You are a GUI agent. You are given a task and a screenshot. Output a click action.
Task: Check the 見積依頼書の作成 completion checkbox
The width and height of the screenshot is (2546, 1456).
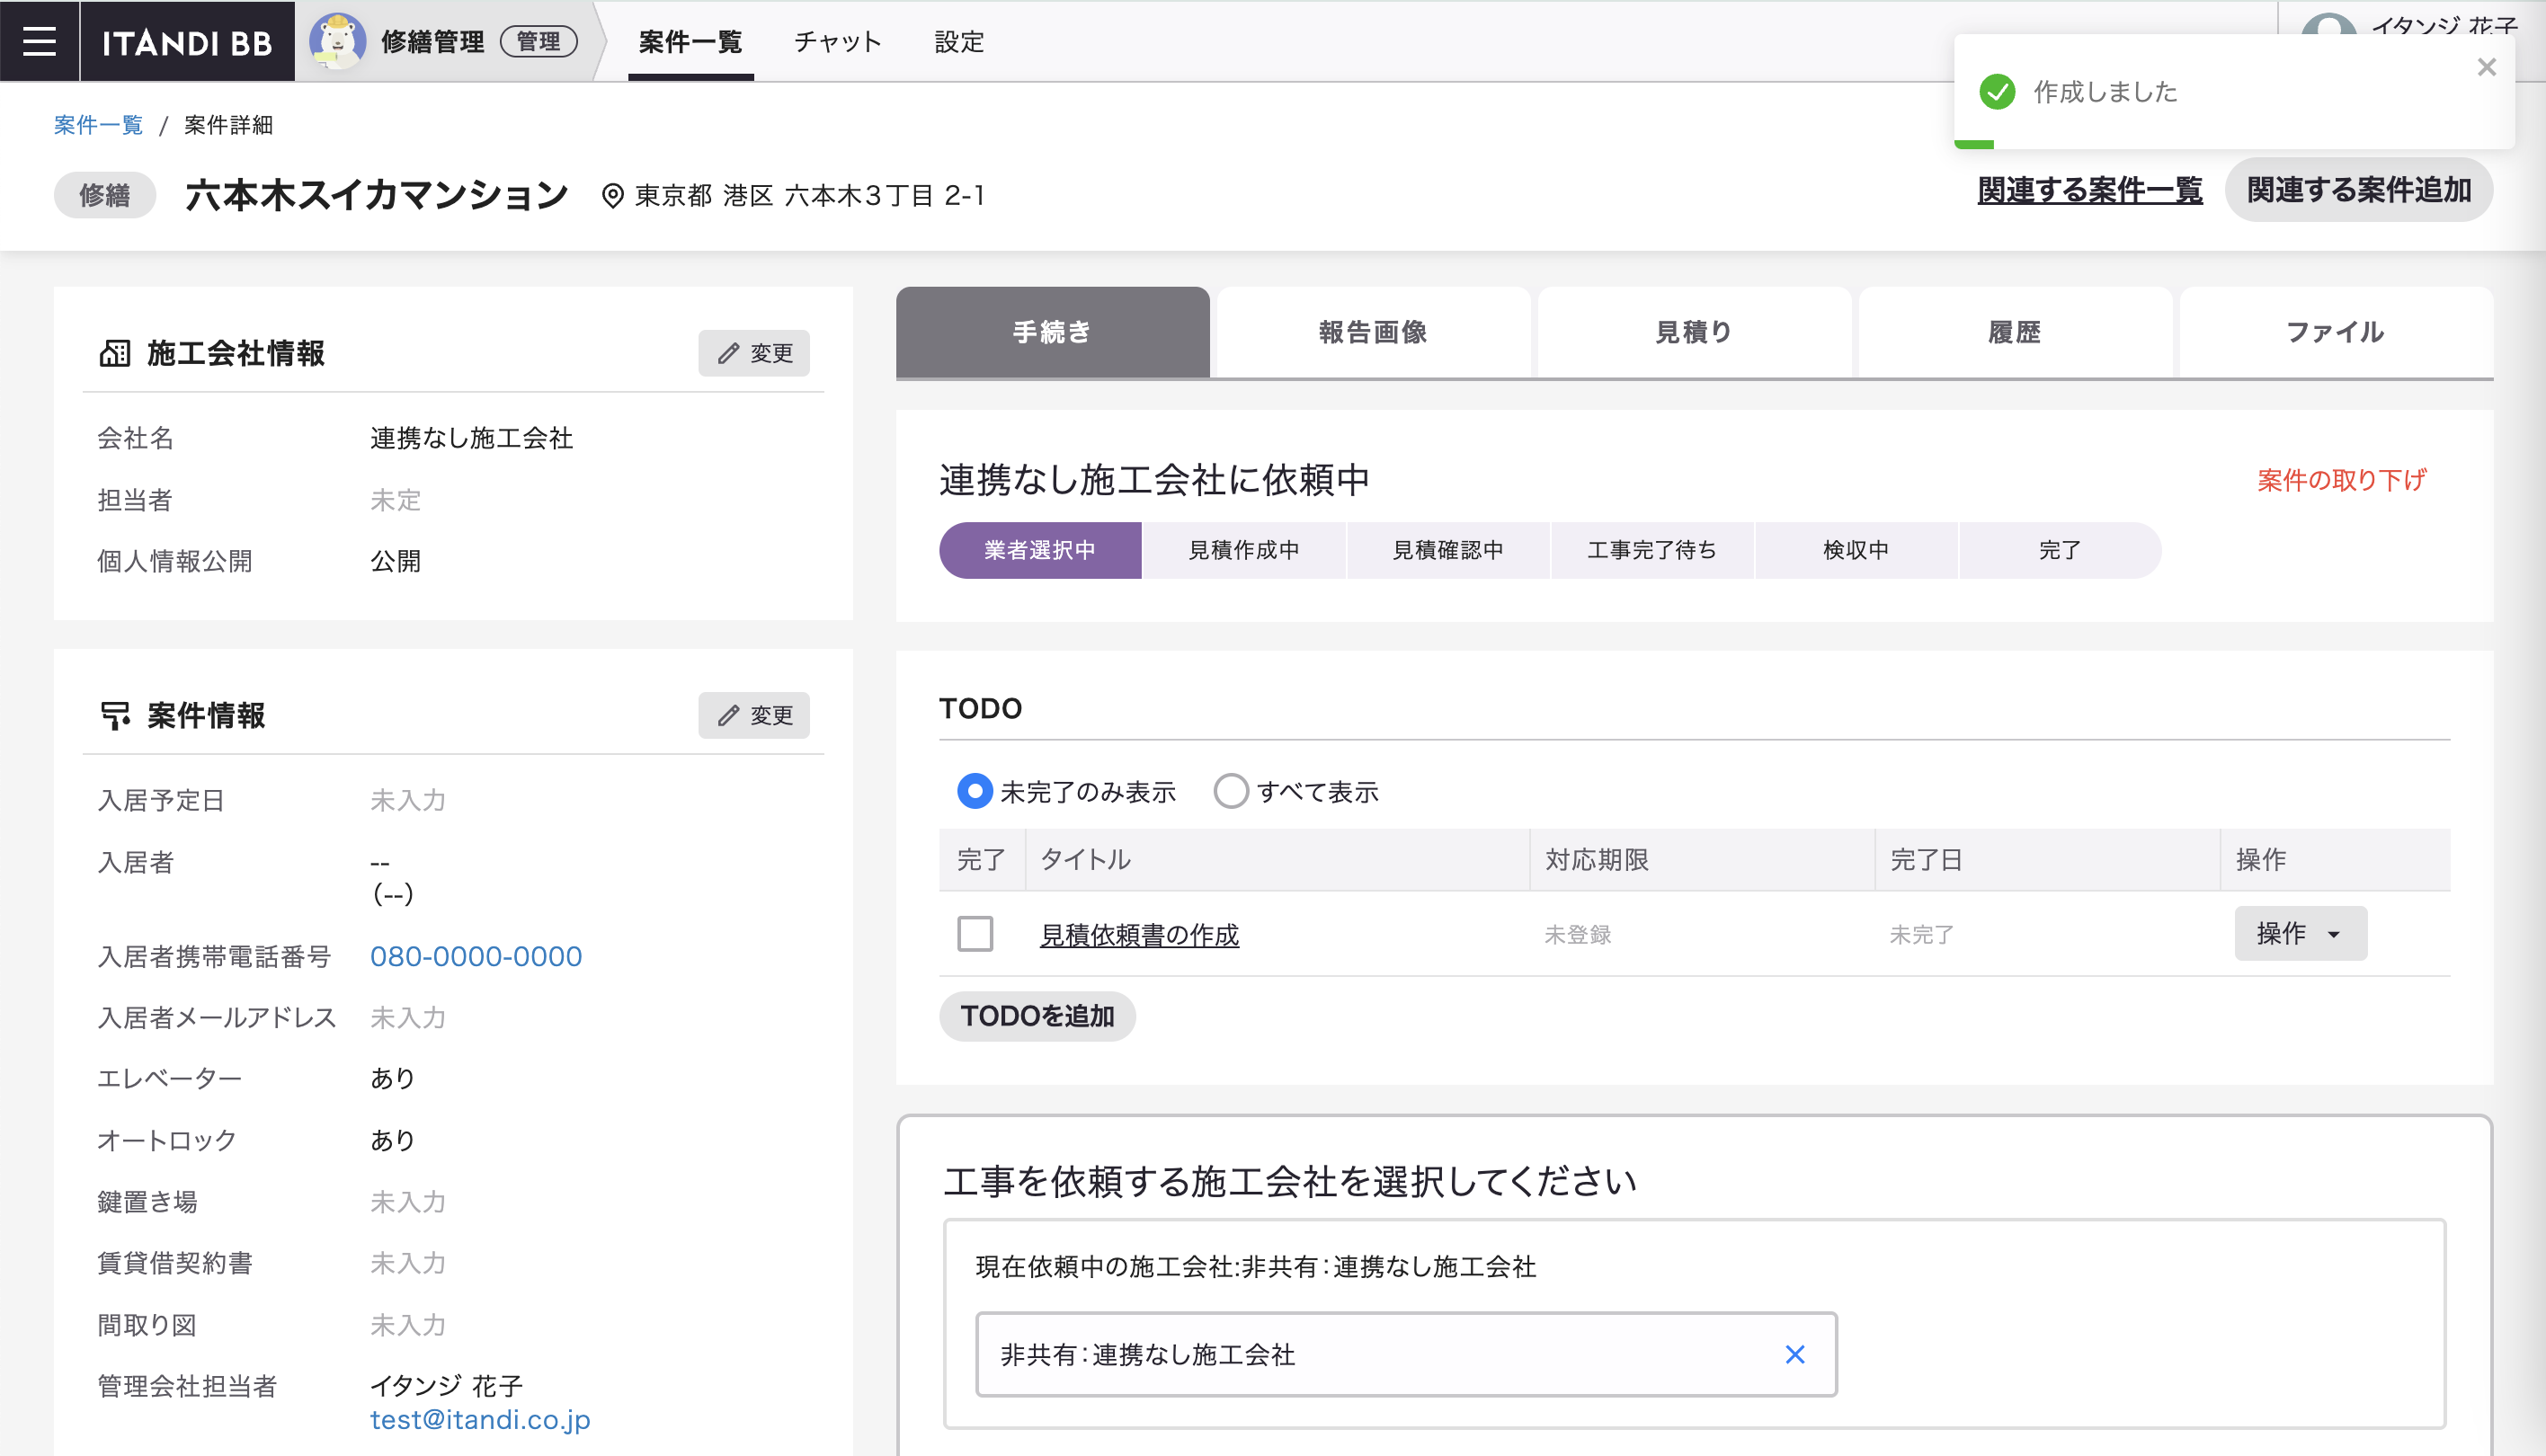[x=975, y=934]
